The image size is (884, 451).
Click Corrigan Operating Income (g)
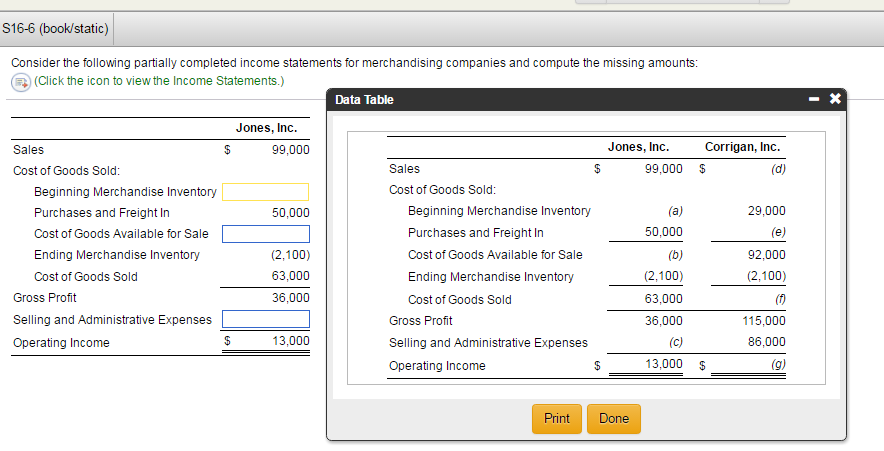click(x=778, y=364)
